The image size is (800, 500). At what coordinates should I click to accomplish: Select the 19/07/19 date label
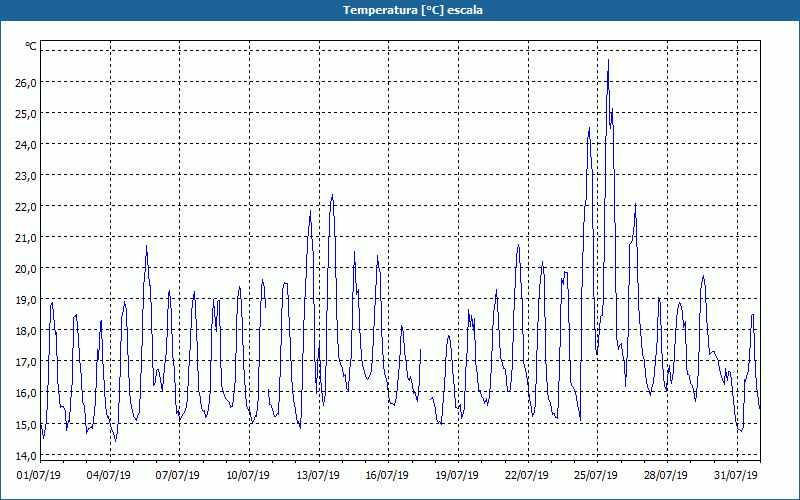(x=457, y=476)
